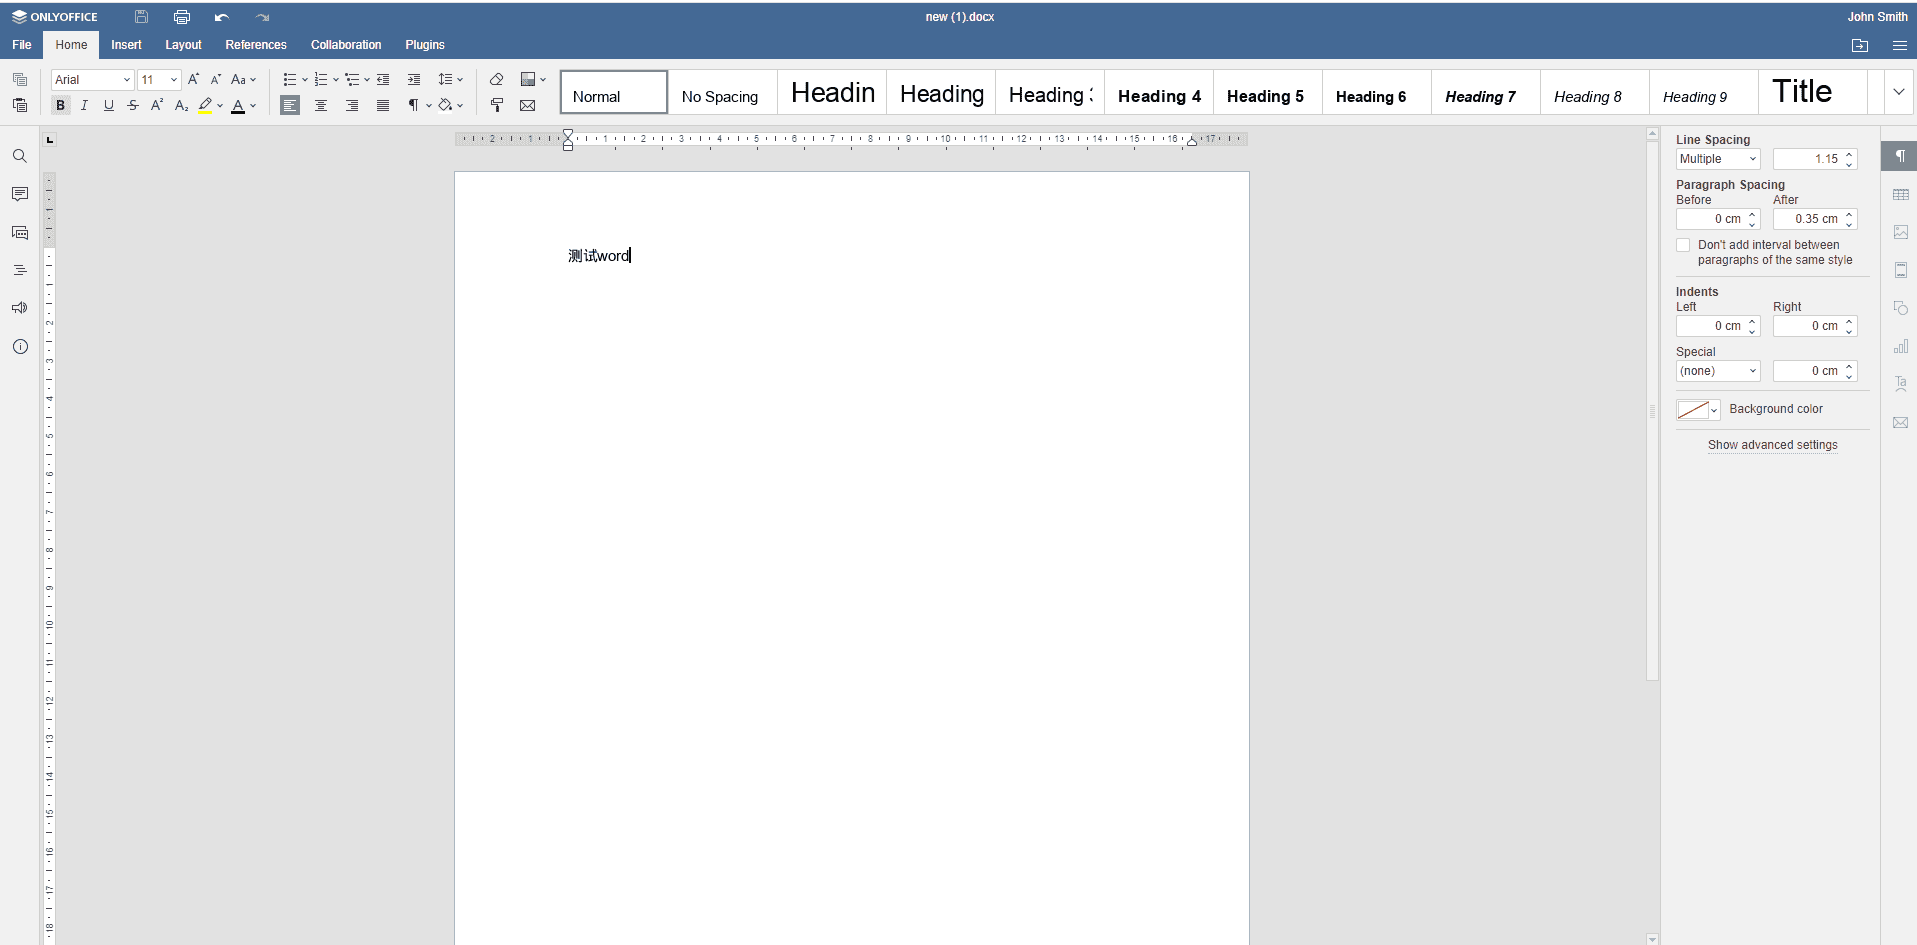Open the Chat panel in left sidebar
Image resolution: width=1917 pixels, height=945 pixels.
tap(20, 232)
